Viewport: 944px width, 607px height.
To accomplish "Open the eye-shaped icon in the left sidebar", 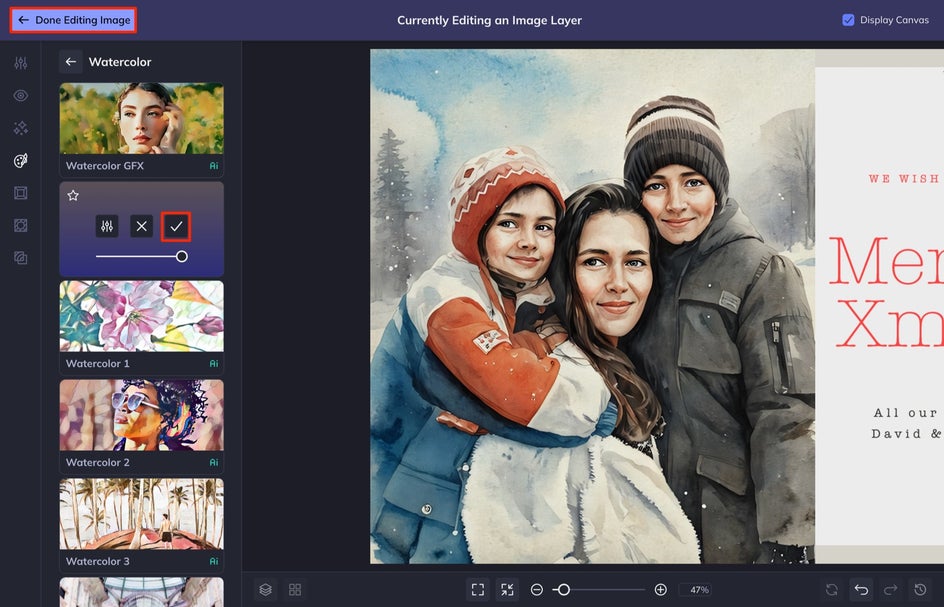I will tap(20, 95).
